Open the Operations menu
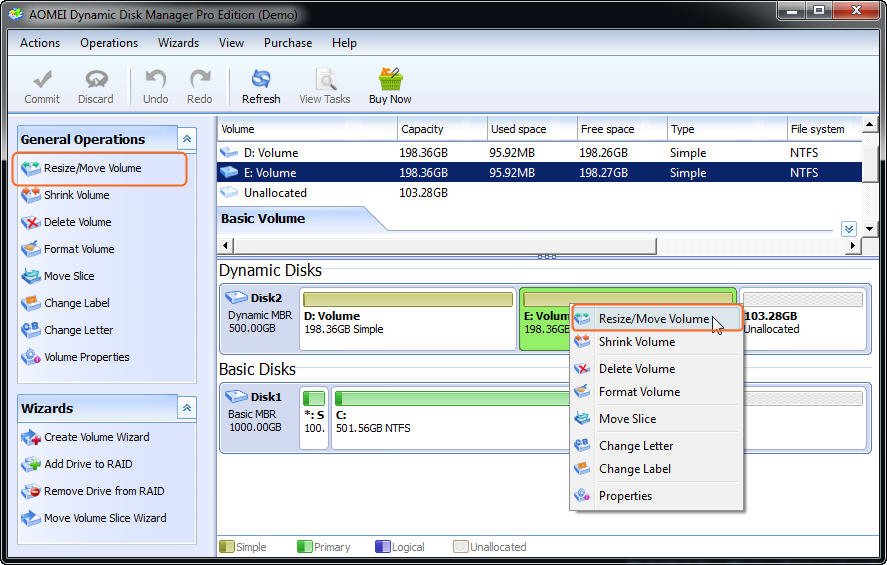The image size is (887, 565). [109, 43]
